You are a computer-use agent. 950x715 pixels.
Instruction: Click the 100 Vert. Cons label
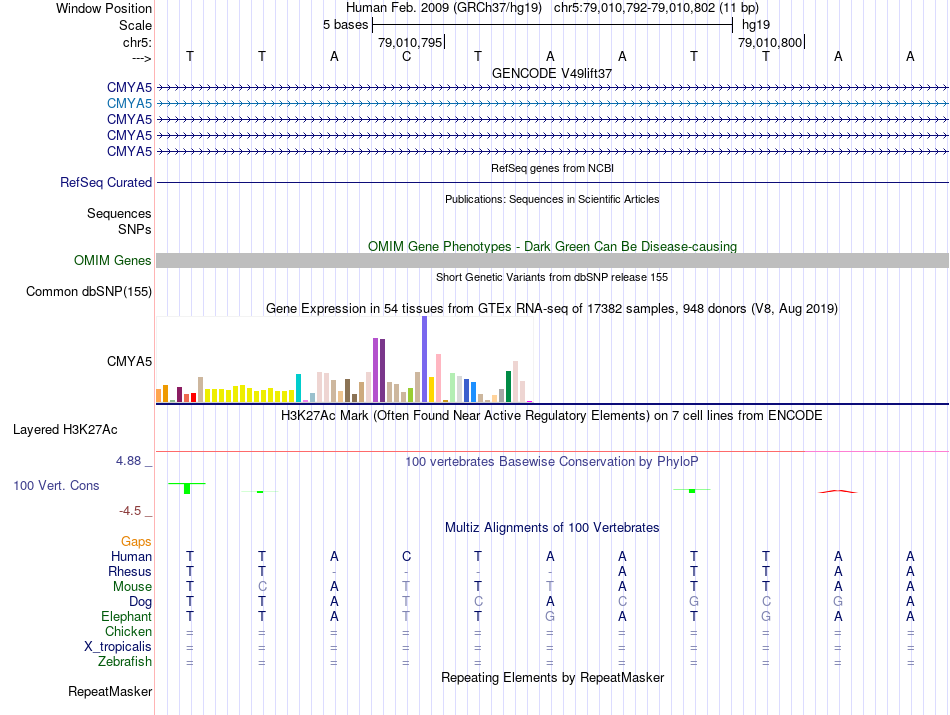point(56,485)
